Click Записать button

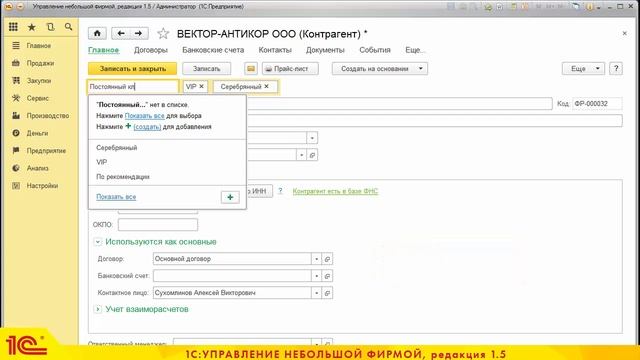click(207, 69)
